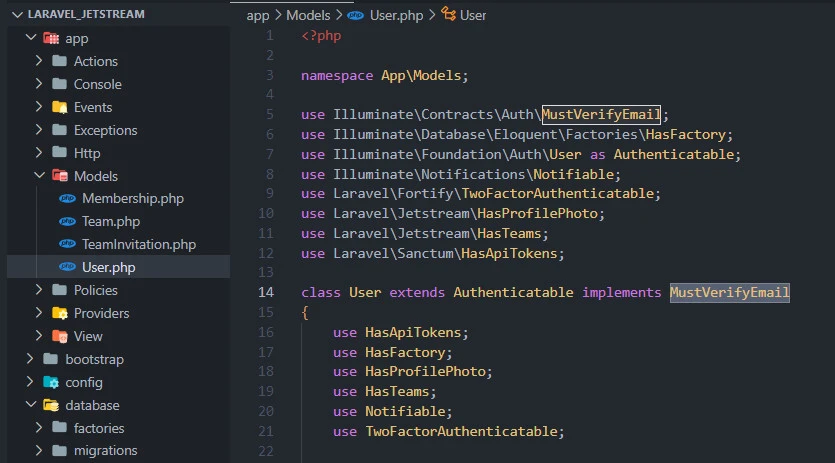Click the PHP icon beside TeamInvitation.php
The image size is (835, 463).
pos(67,245)
